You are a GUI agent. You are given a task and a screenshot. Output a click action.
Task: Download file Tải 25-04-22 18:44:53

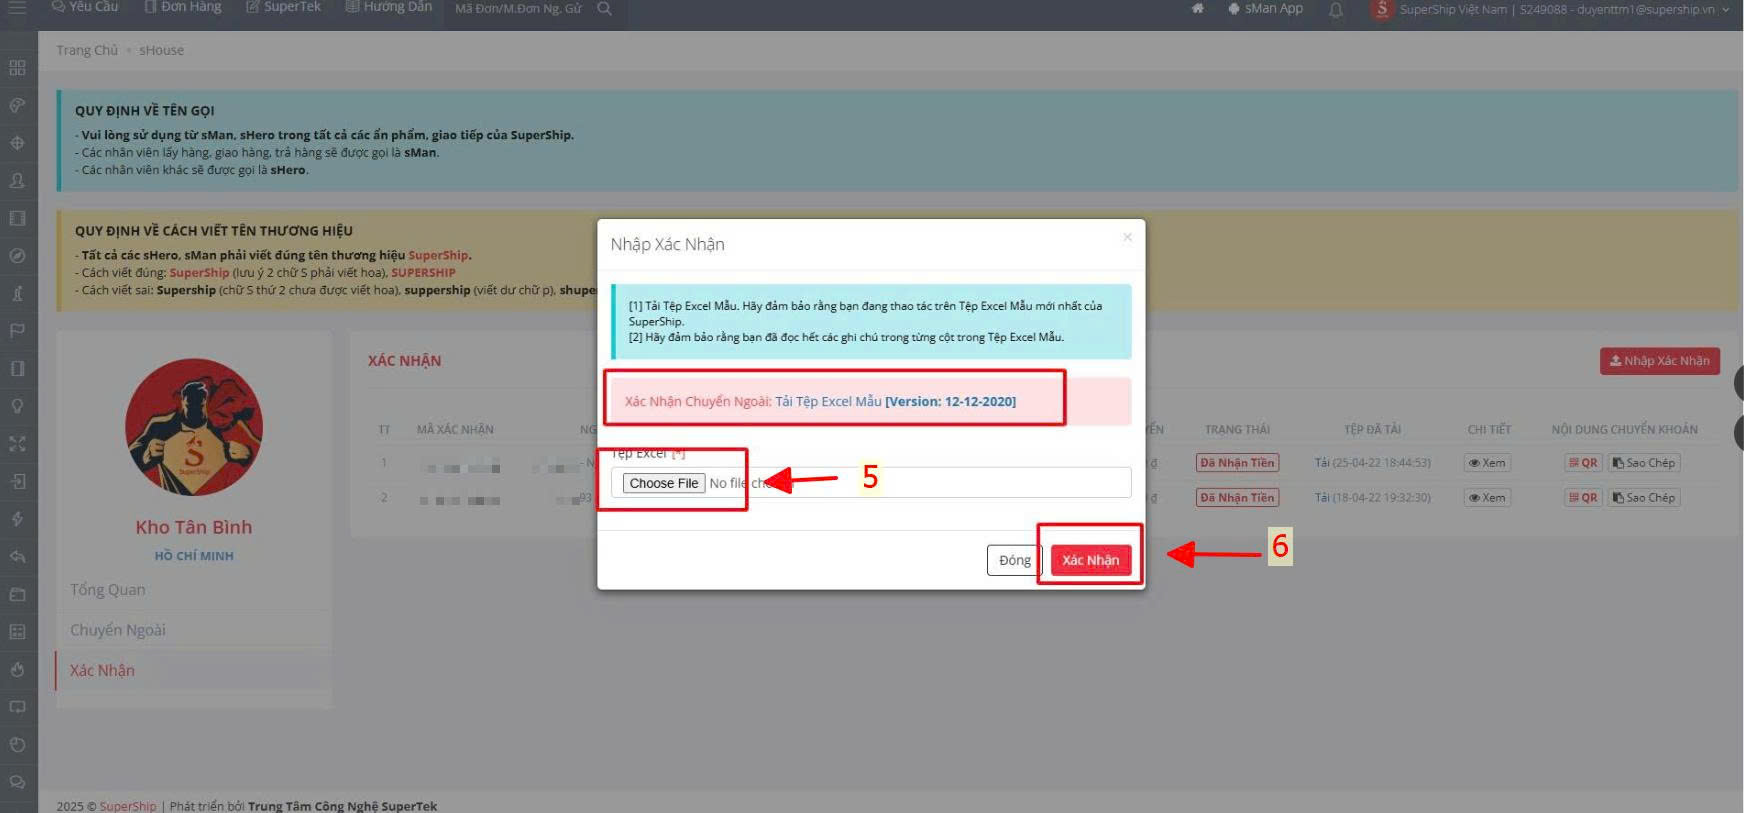(x=1372, y=463)
